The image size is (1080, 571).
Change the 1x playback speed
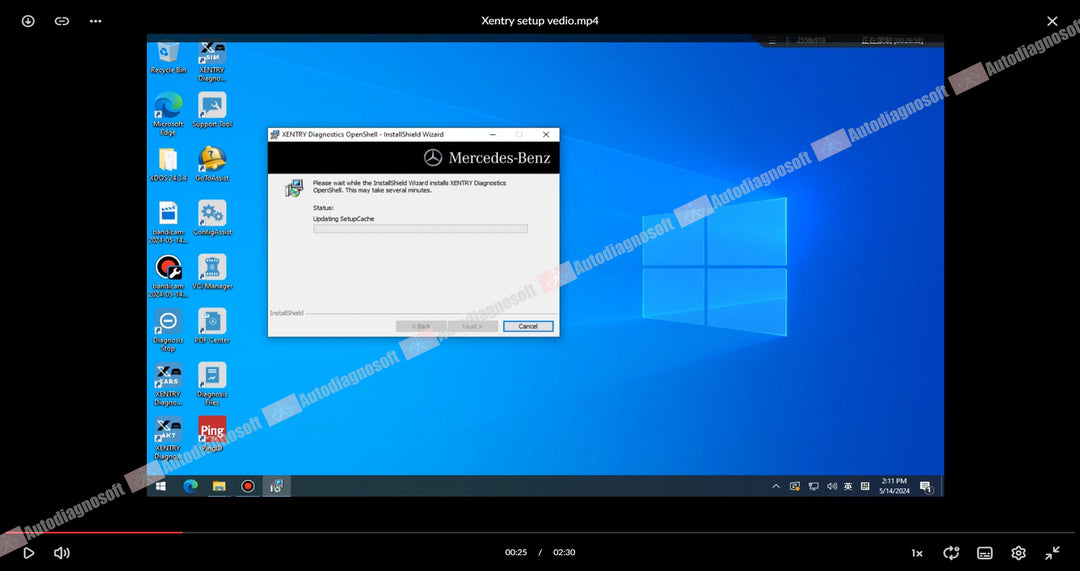(x=917, y=553)
